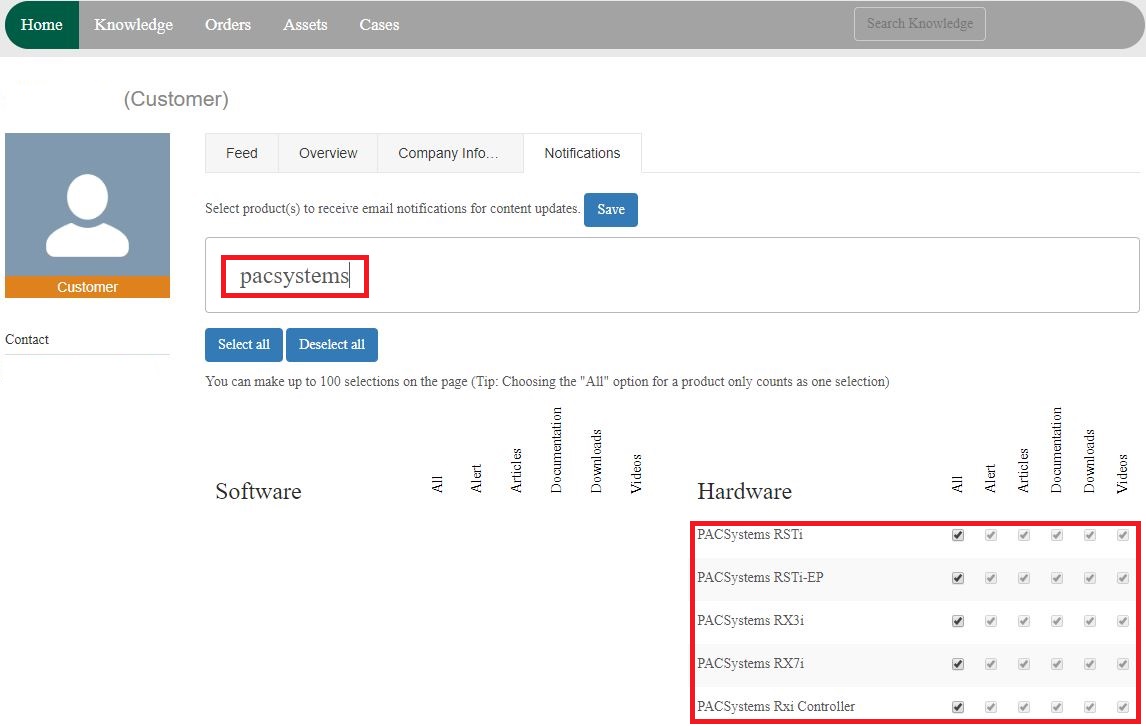
Task: Click the PACSystems RSTi product name
Action: coord(750,534)
